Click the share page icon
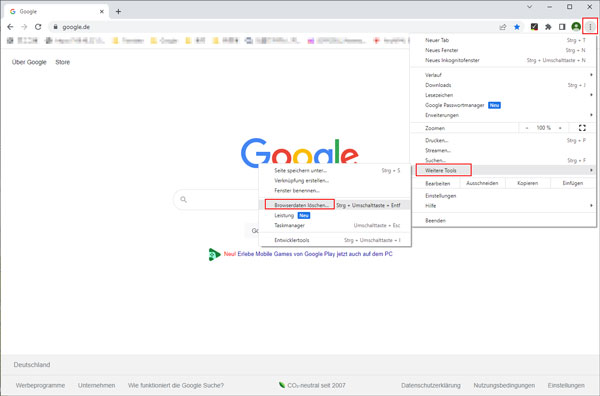Image resolution: width=600 pixels, height=396 pixels. [x=503, y=27]
